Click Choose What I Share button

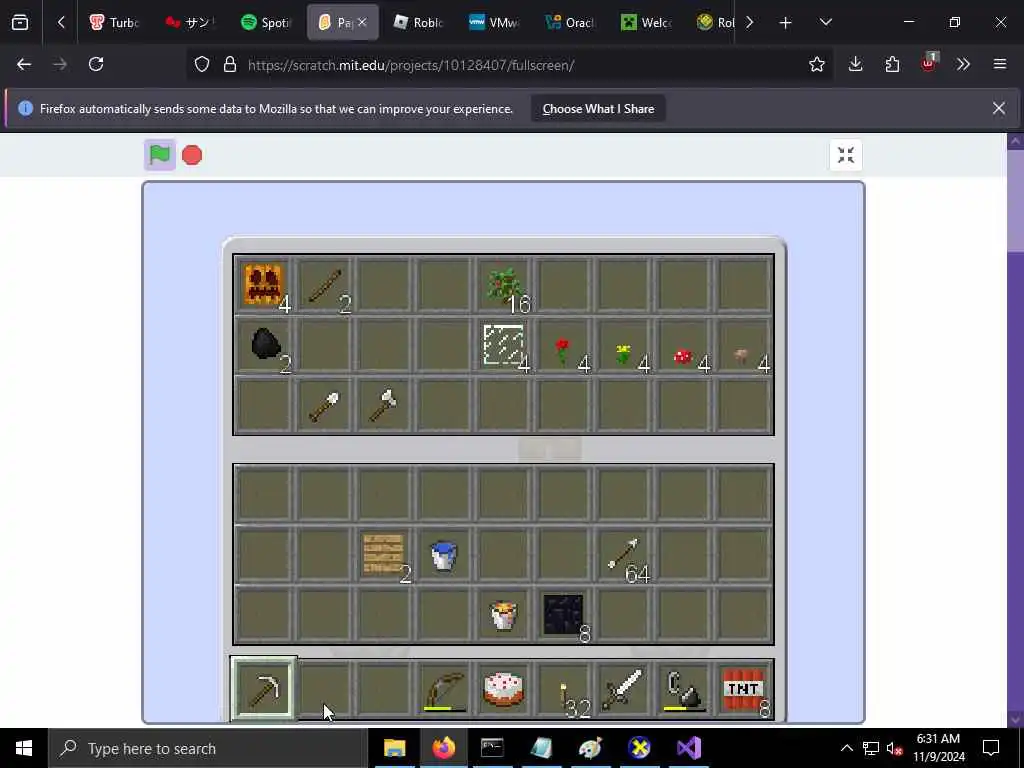(598, 108)
